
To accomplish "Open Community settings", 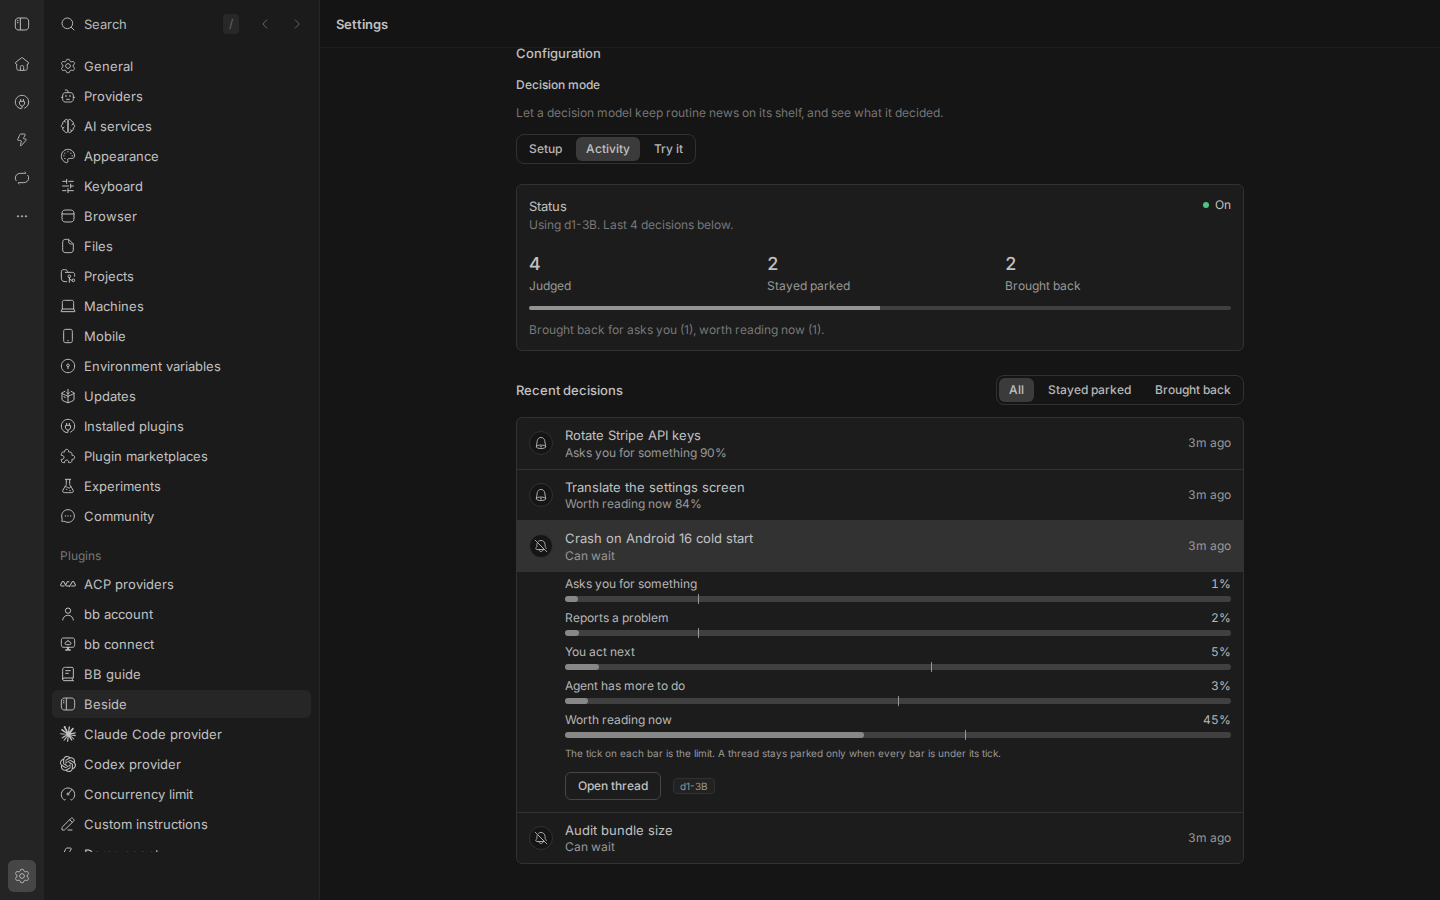I will click(181, 516).
